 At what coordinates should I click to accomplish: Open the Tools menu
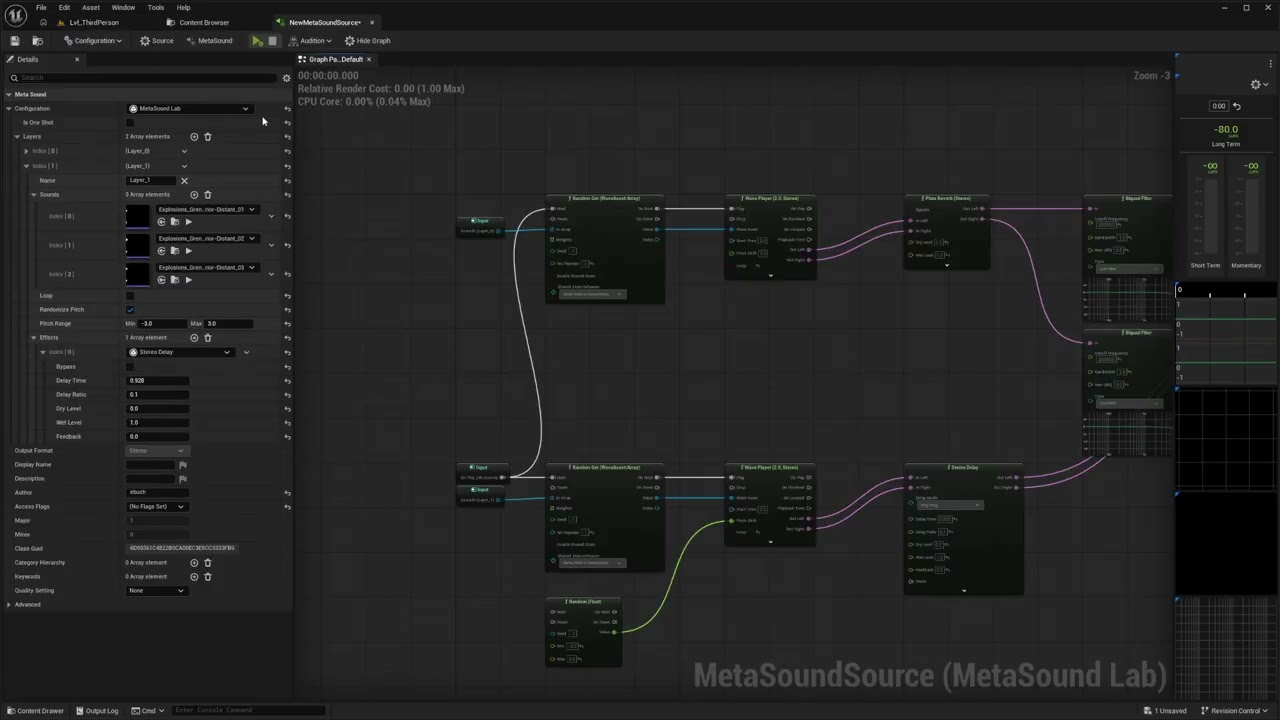coord(156,8)
